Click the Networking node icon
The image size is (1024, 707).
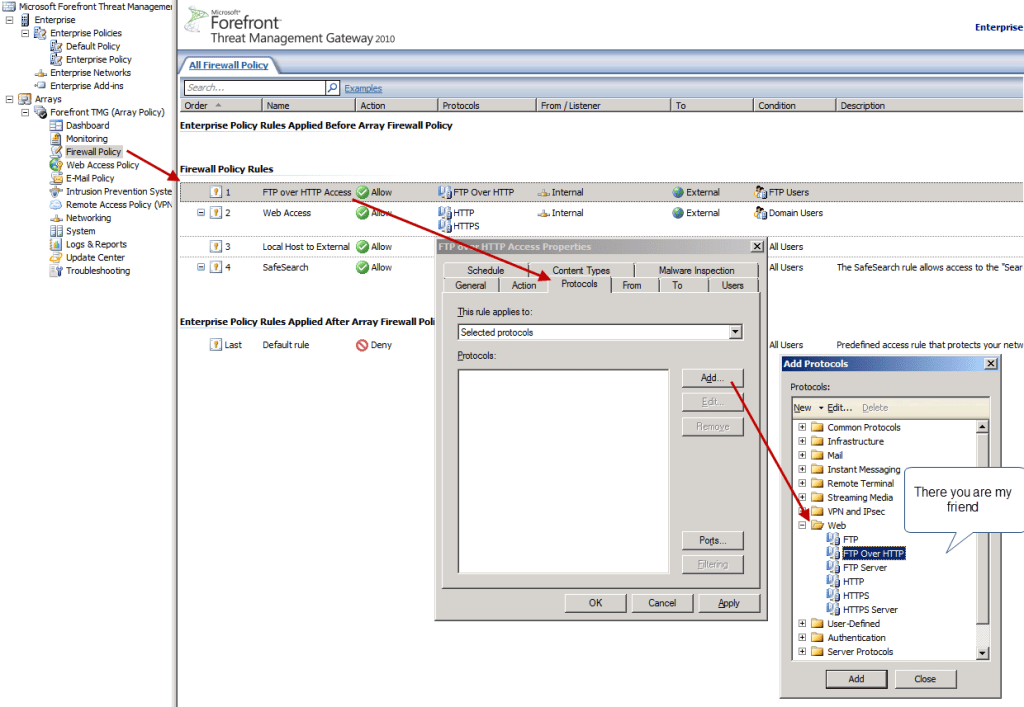click(x=56, y=218)
